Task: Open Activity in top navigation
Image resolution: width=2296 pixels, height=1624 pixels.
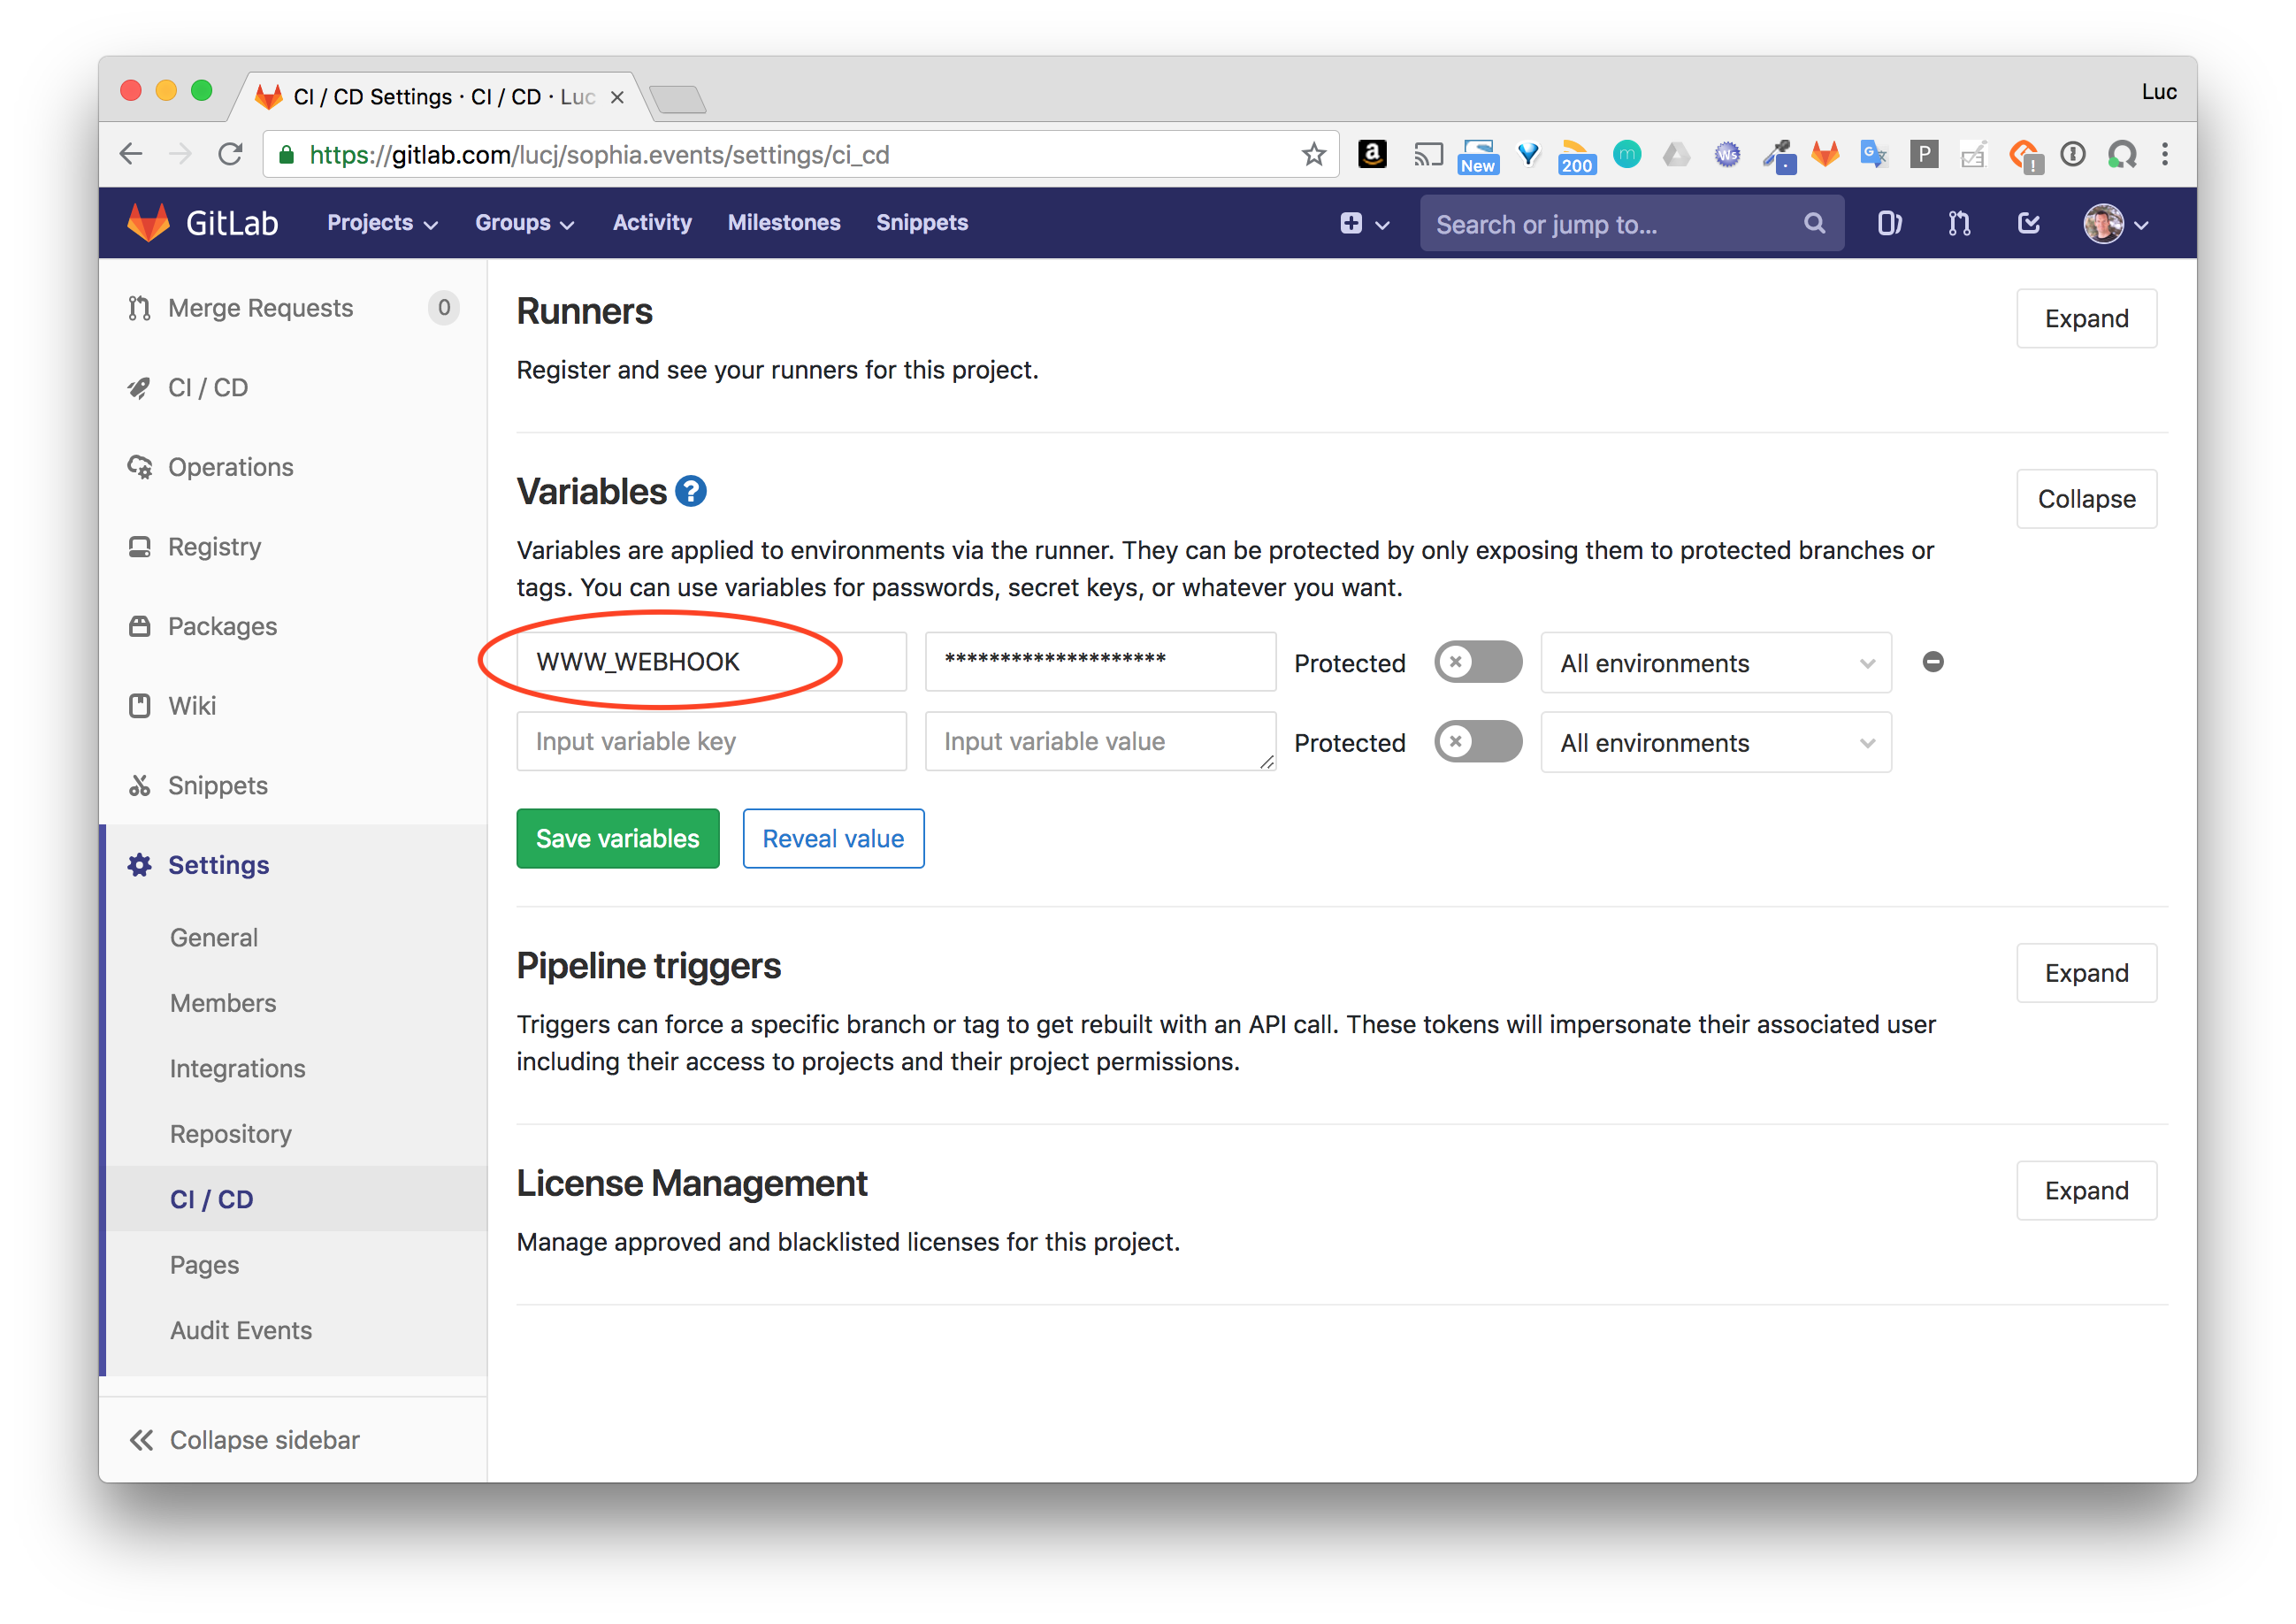Action: pyautogui.click(x=652, y=223)
